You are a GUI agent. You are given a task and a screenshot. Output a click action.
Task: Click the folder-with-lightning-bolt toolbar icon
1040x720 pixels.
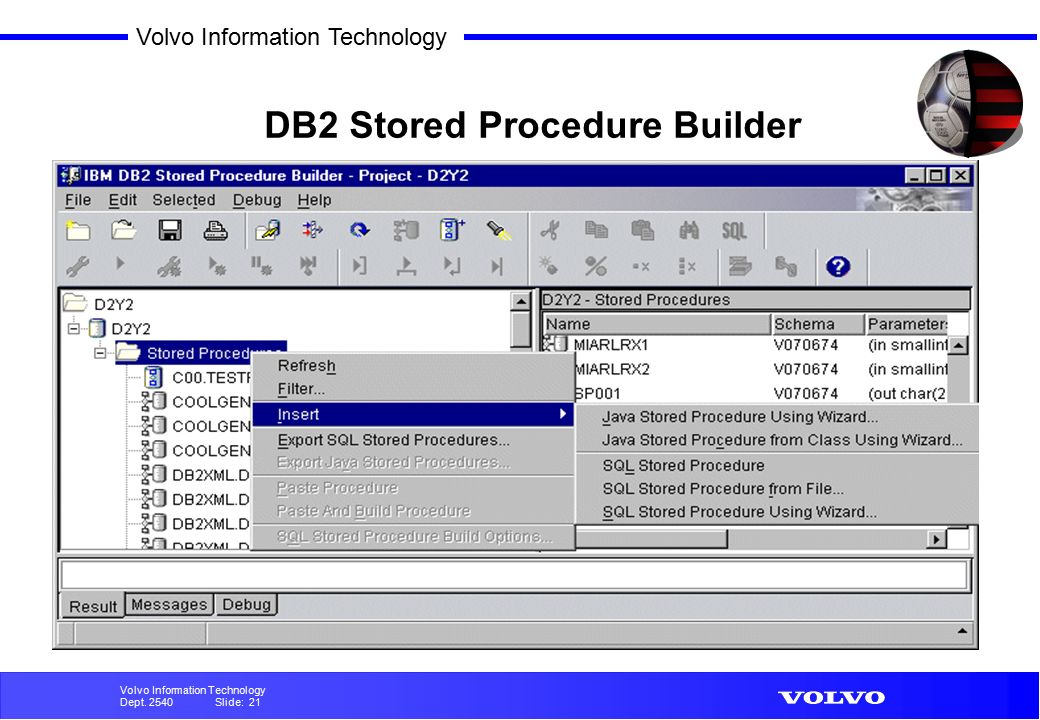268,231
